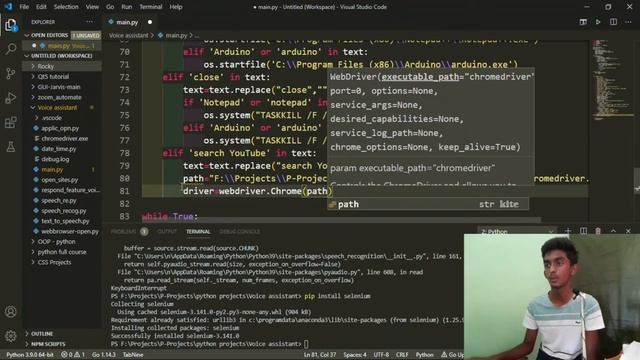Screen dimensions: 640x360
Task: Open the Run and Debug view
Action: (x=11, y=98)
